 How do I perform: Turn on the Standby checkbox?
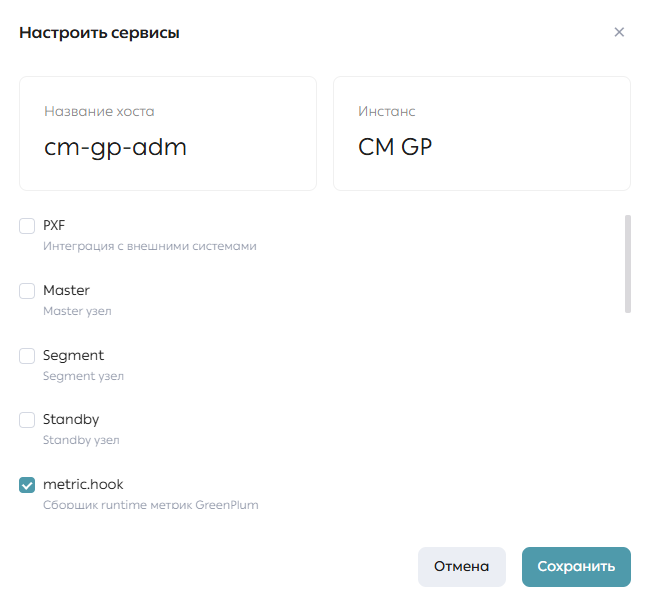click(27, 420)
